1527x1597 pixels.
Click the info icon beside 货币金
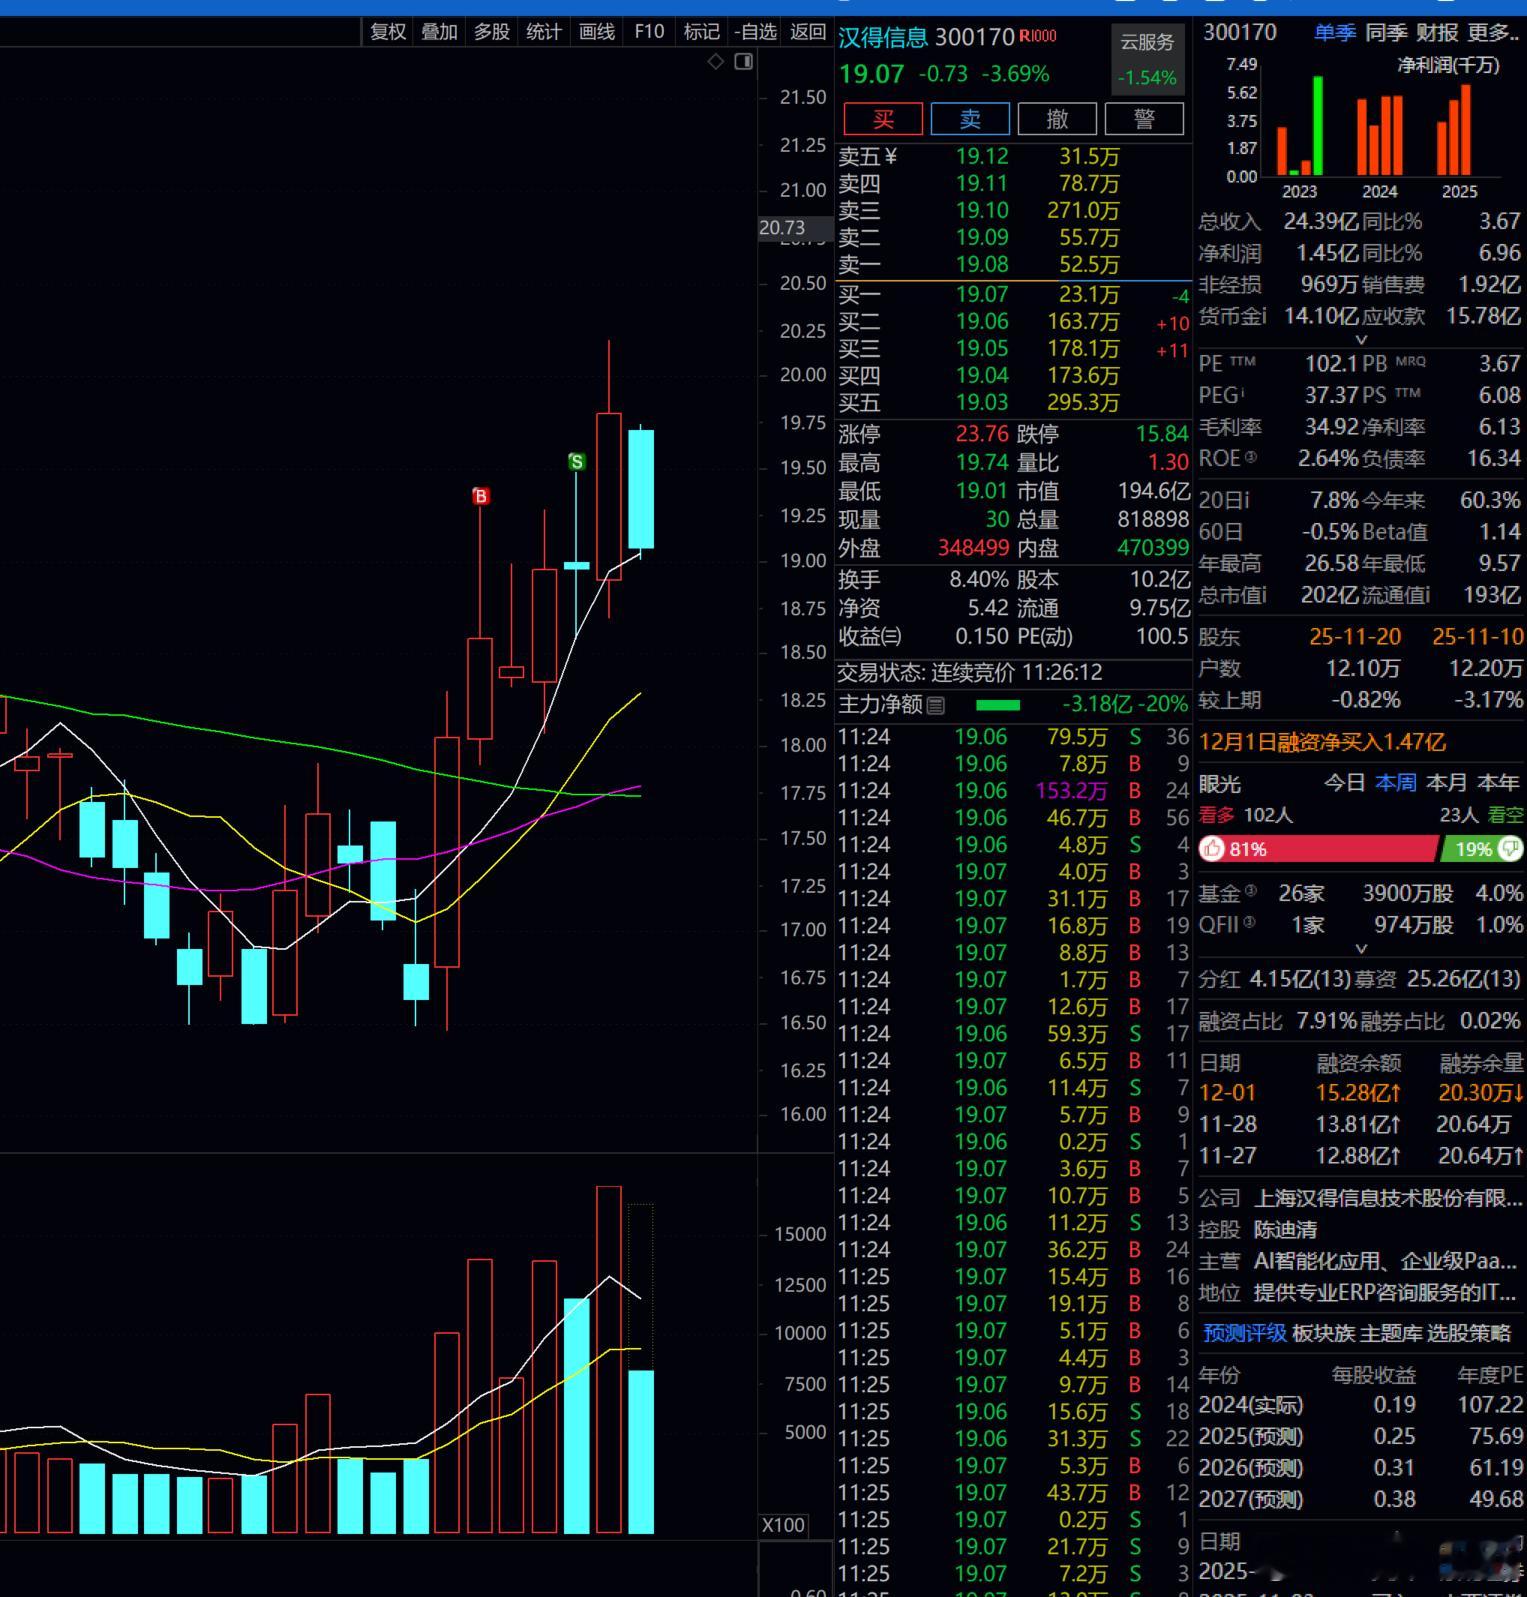(x=1262, y=316)
